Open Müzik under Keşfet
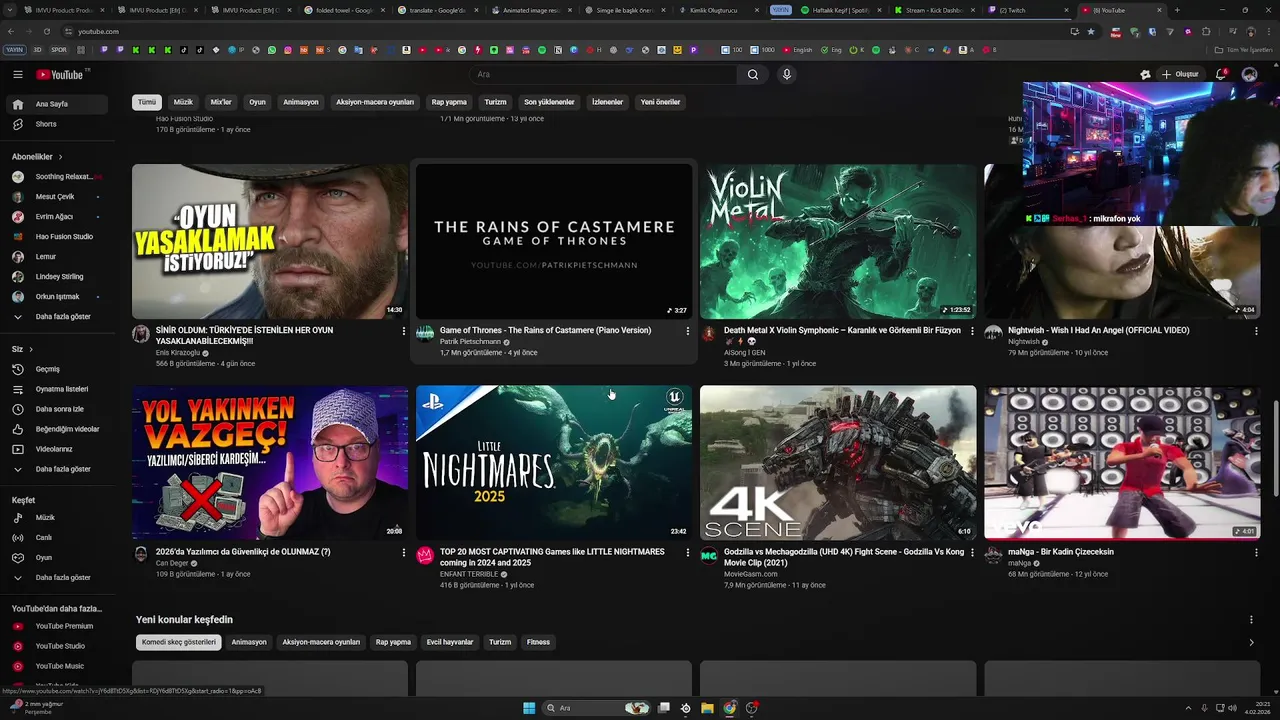Screen dimensions: 1280x720 (58, 518)
